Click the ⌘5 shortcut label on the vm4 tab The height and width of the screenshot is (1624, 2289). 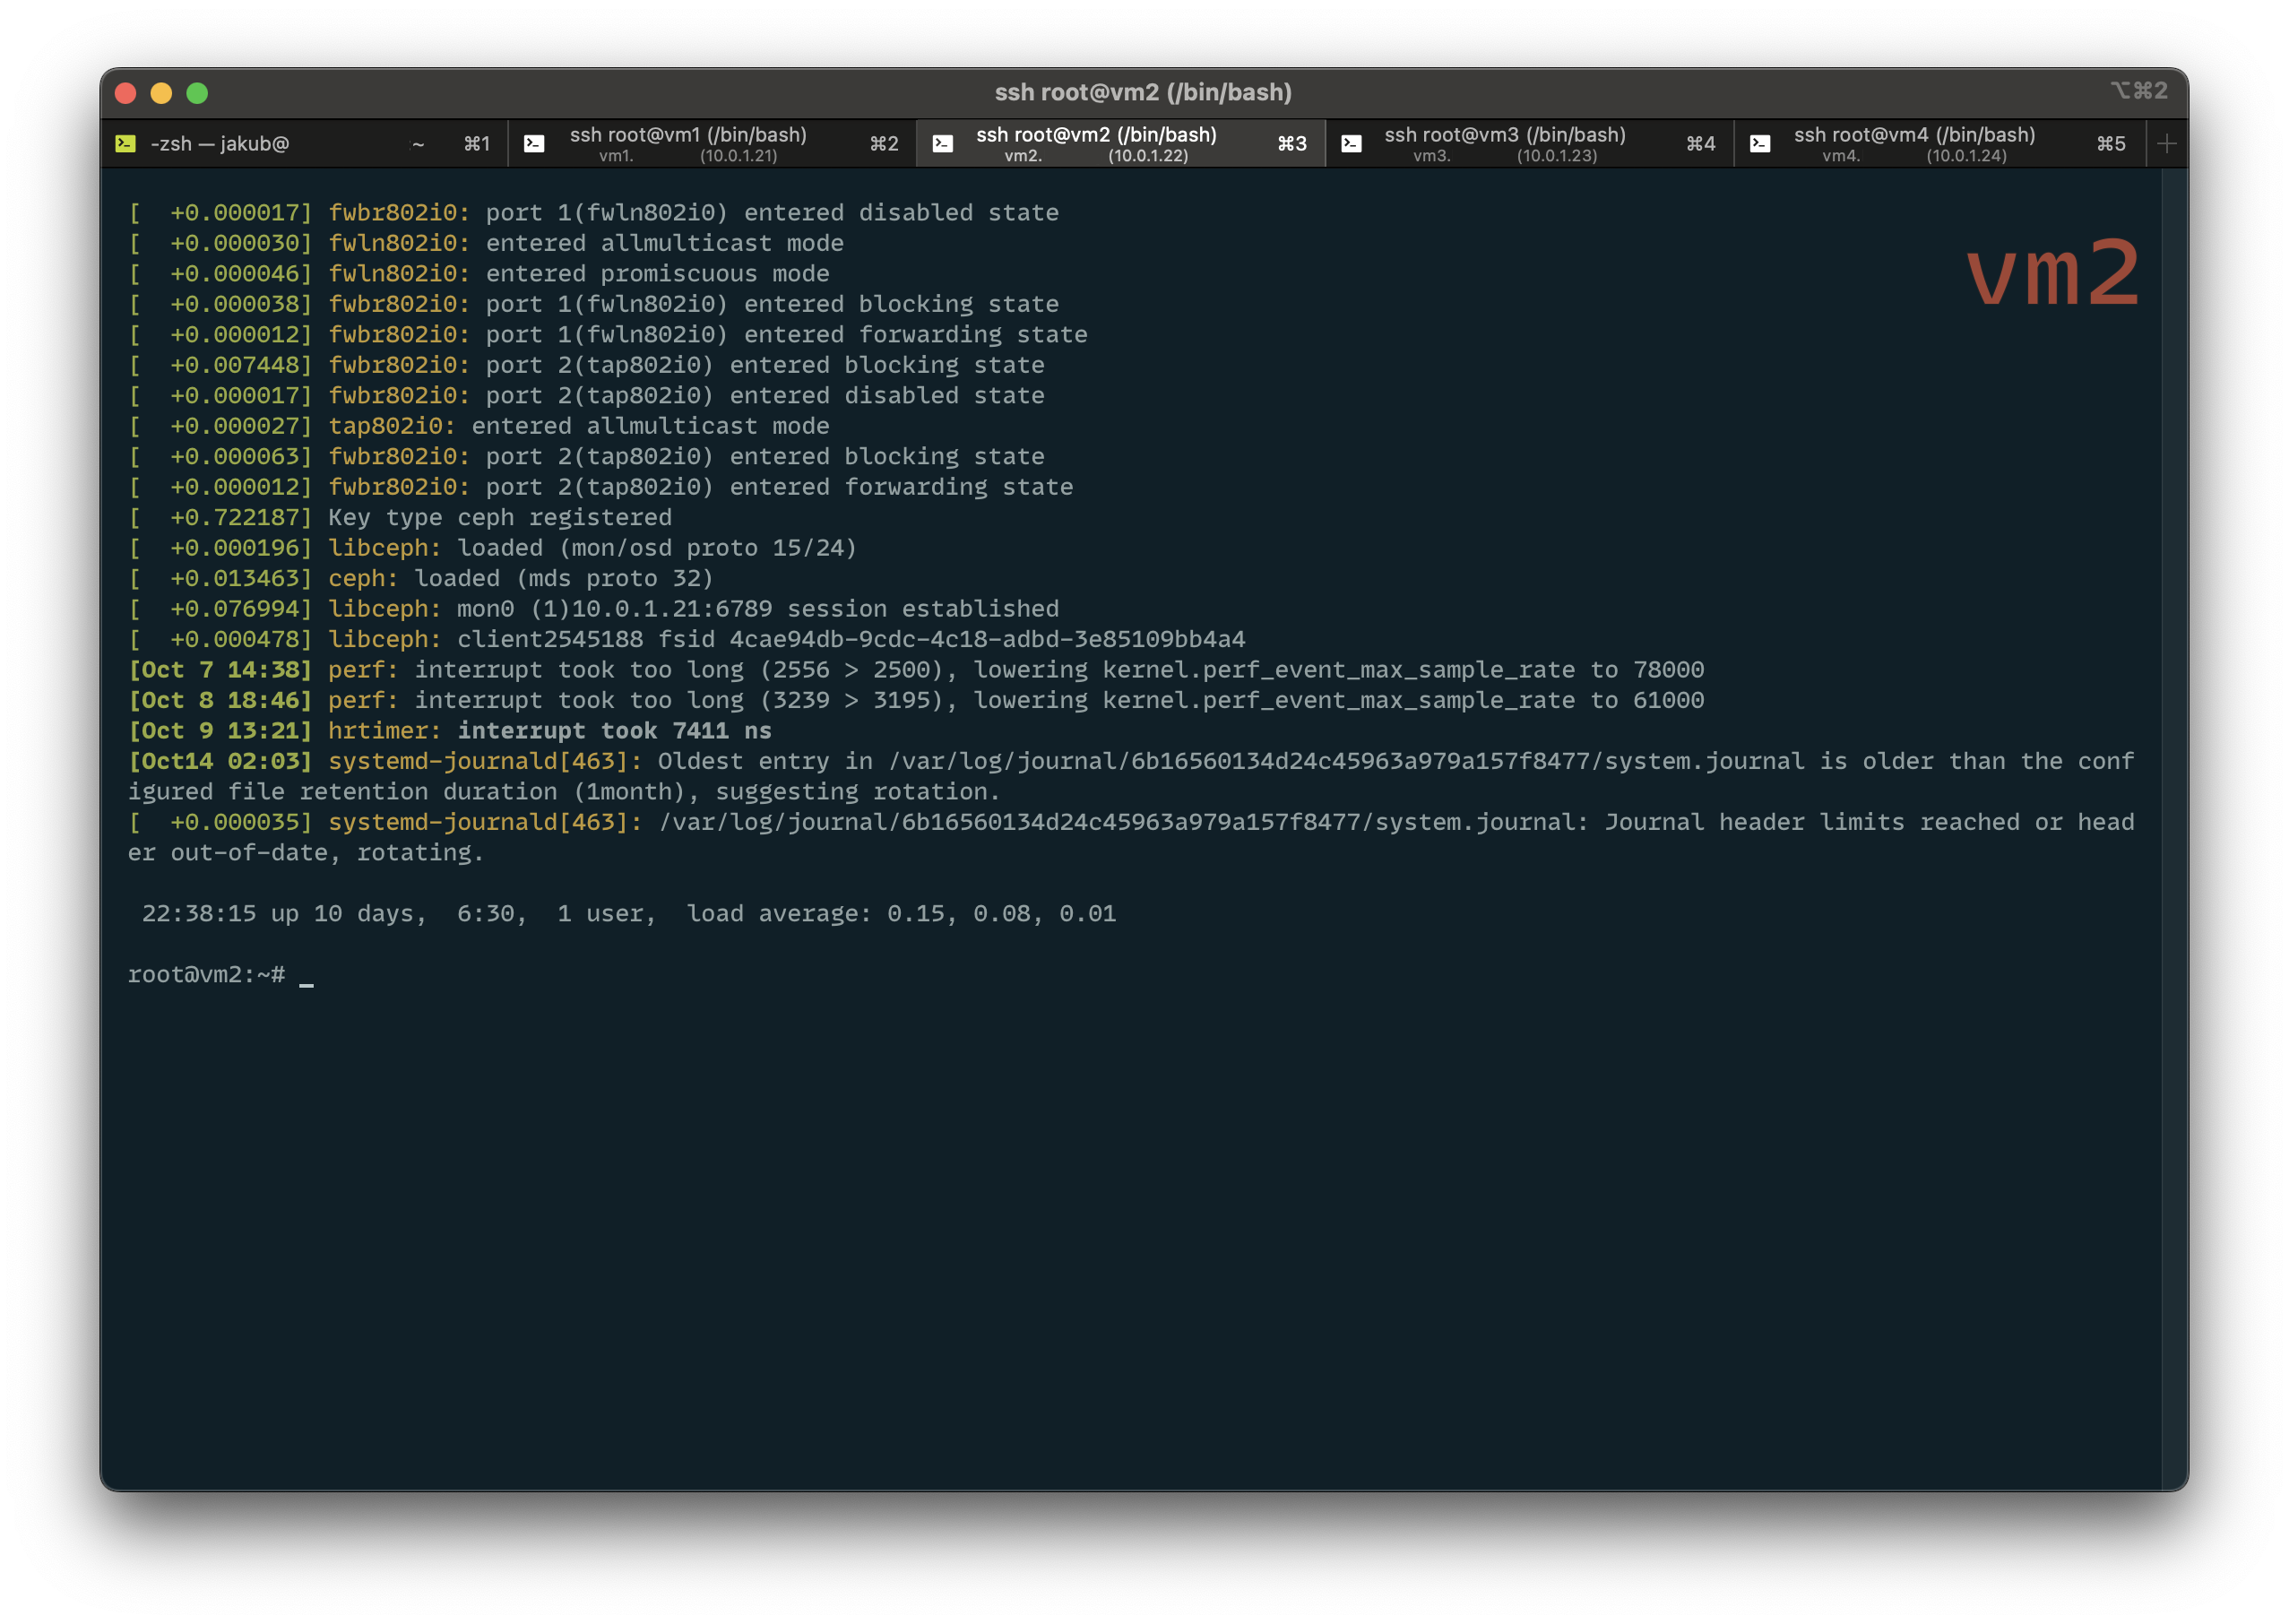[x=2111, y=143]
